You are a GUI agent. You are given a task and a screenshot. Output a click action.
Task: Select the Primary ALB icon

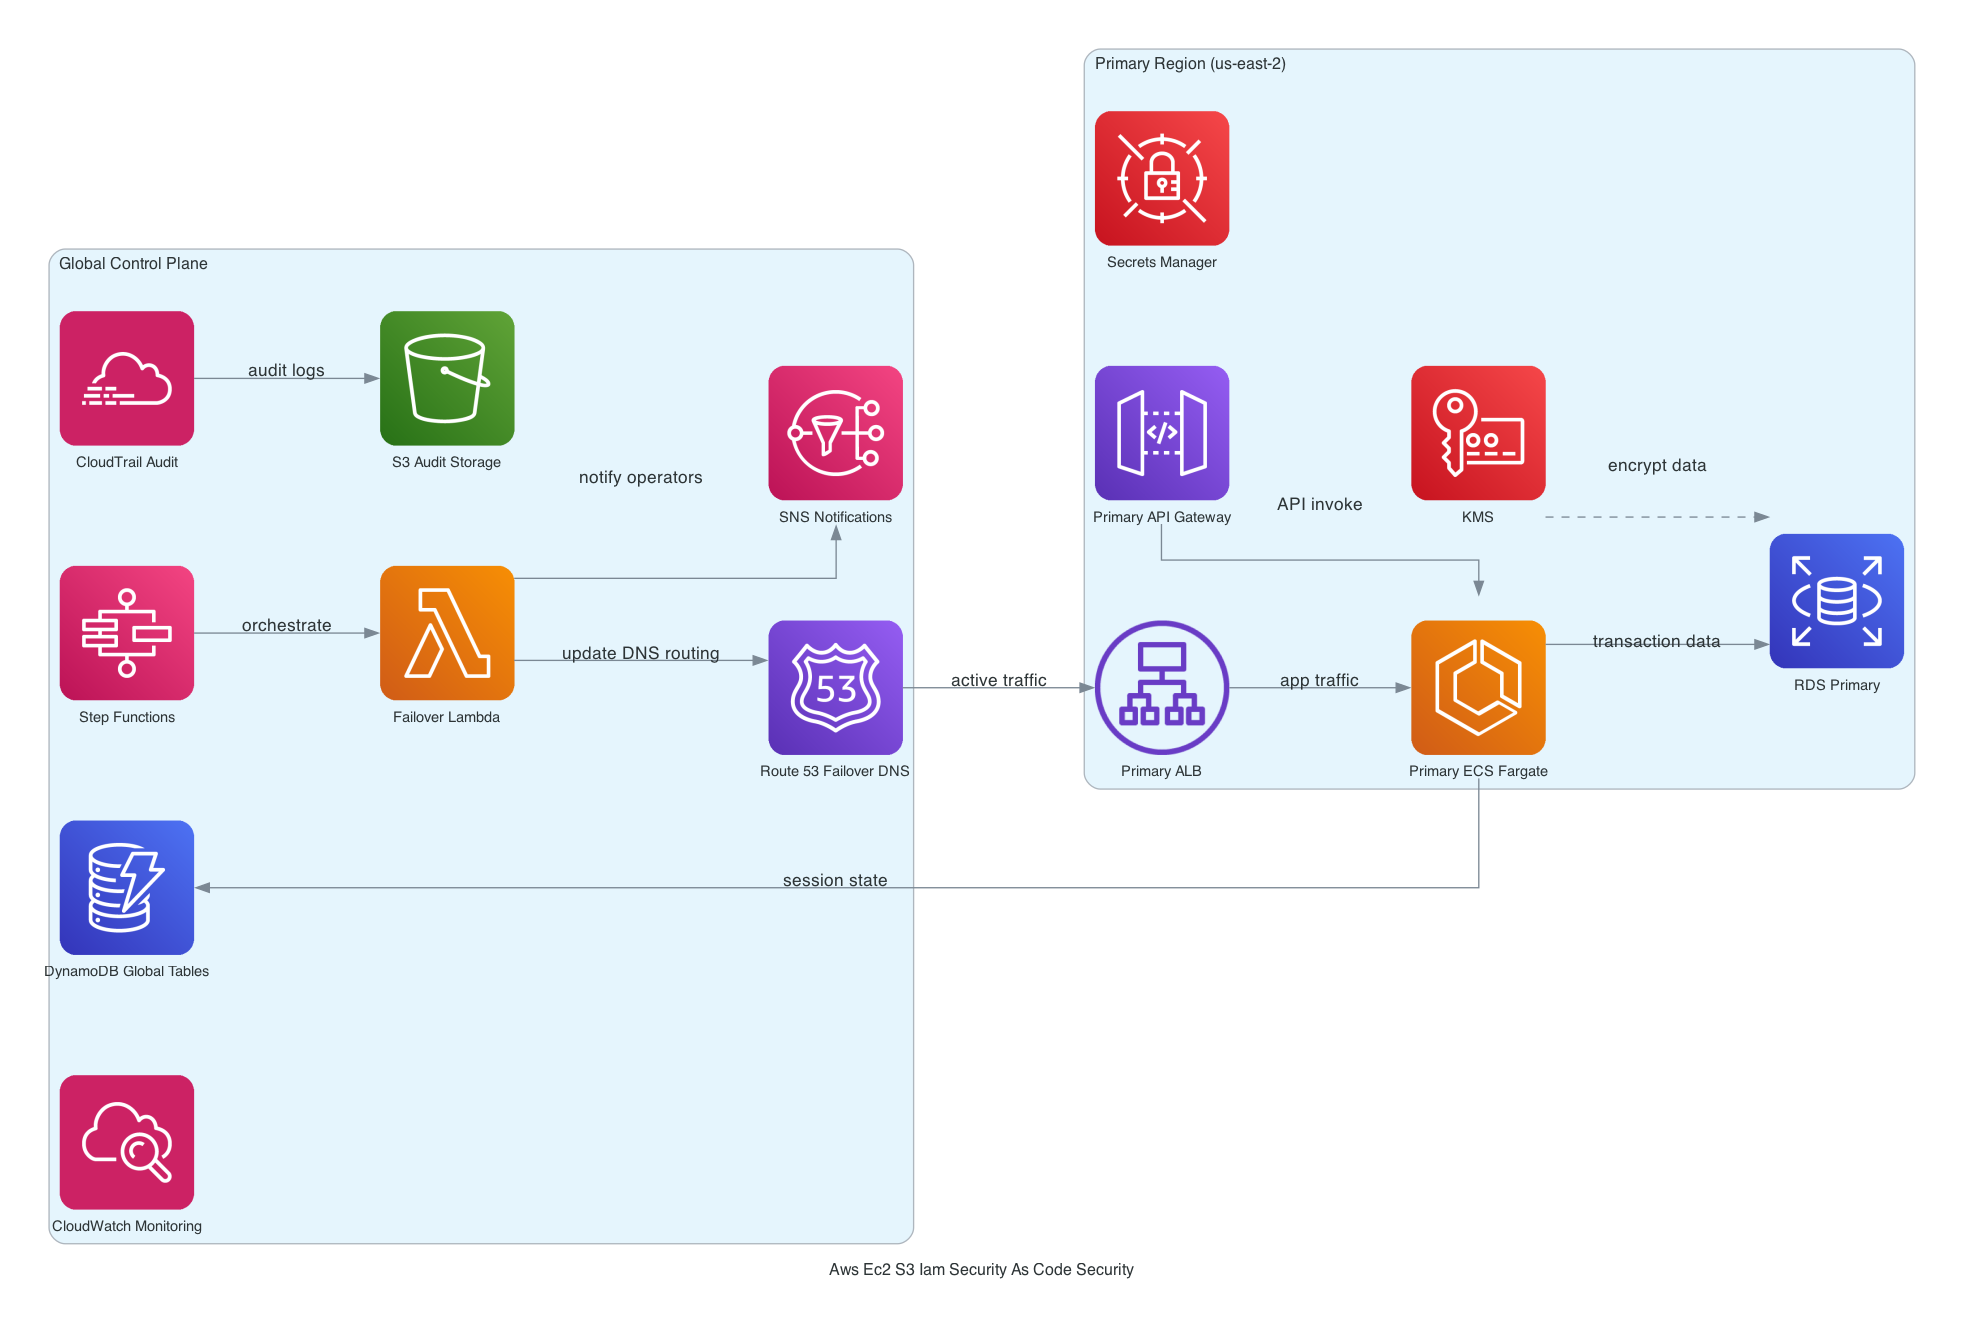(x=1161, y=687)
